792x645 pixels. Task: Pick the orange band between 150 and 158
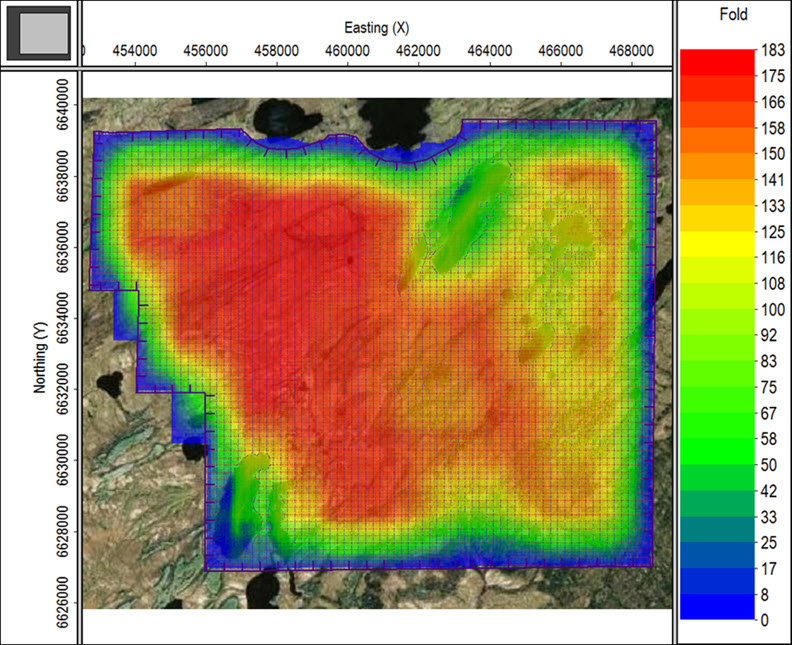point(717,140)
